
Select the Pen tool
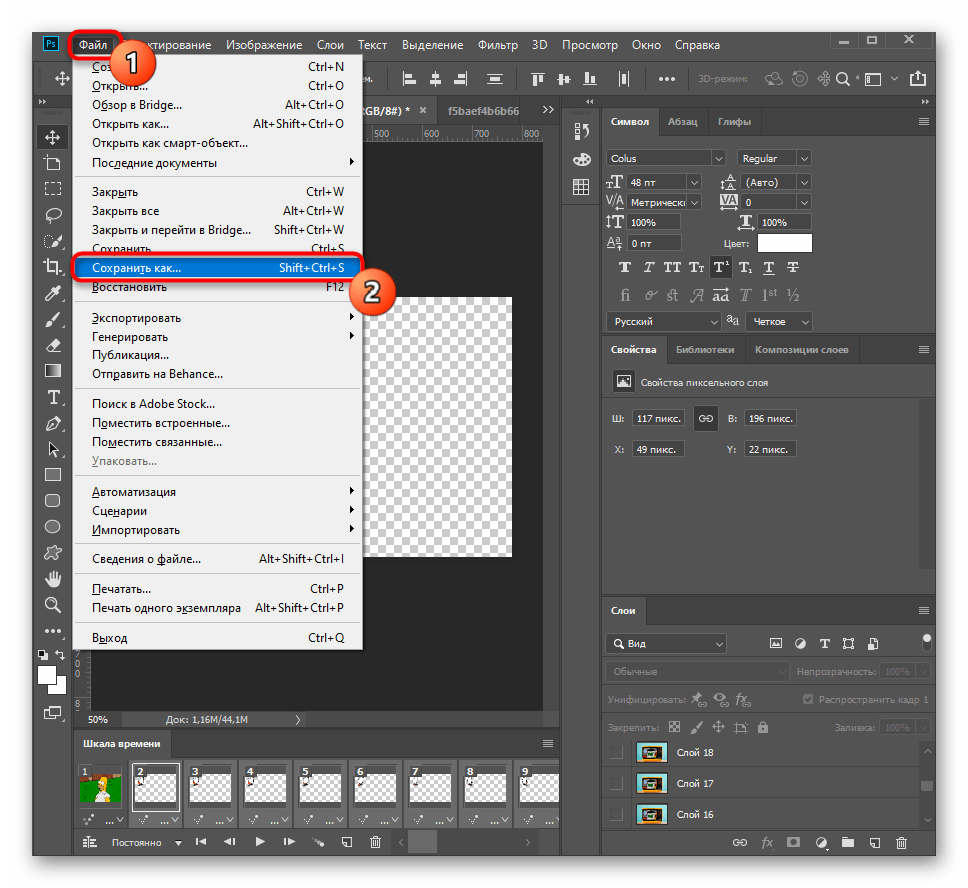click(52, 424)
